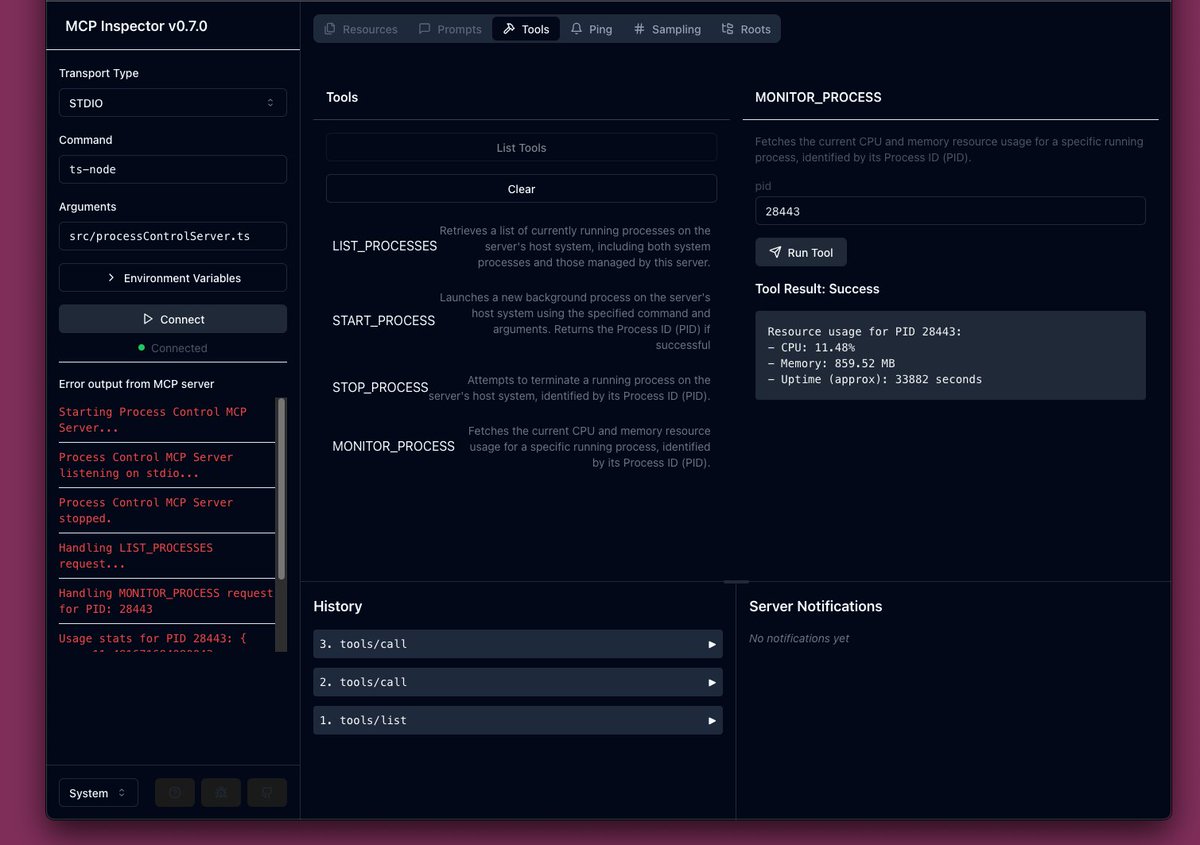1200x845 pixels.
Task: Click the paper-plane icon on Run Tool
Action: (x=775, y=252)
